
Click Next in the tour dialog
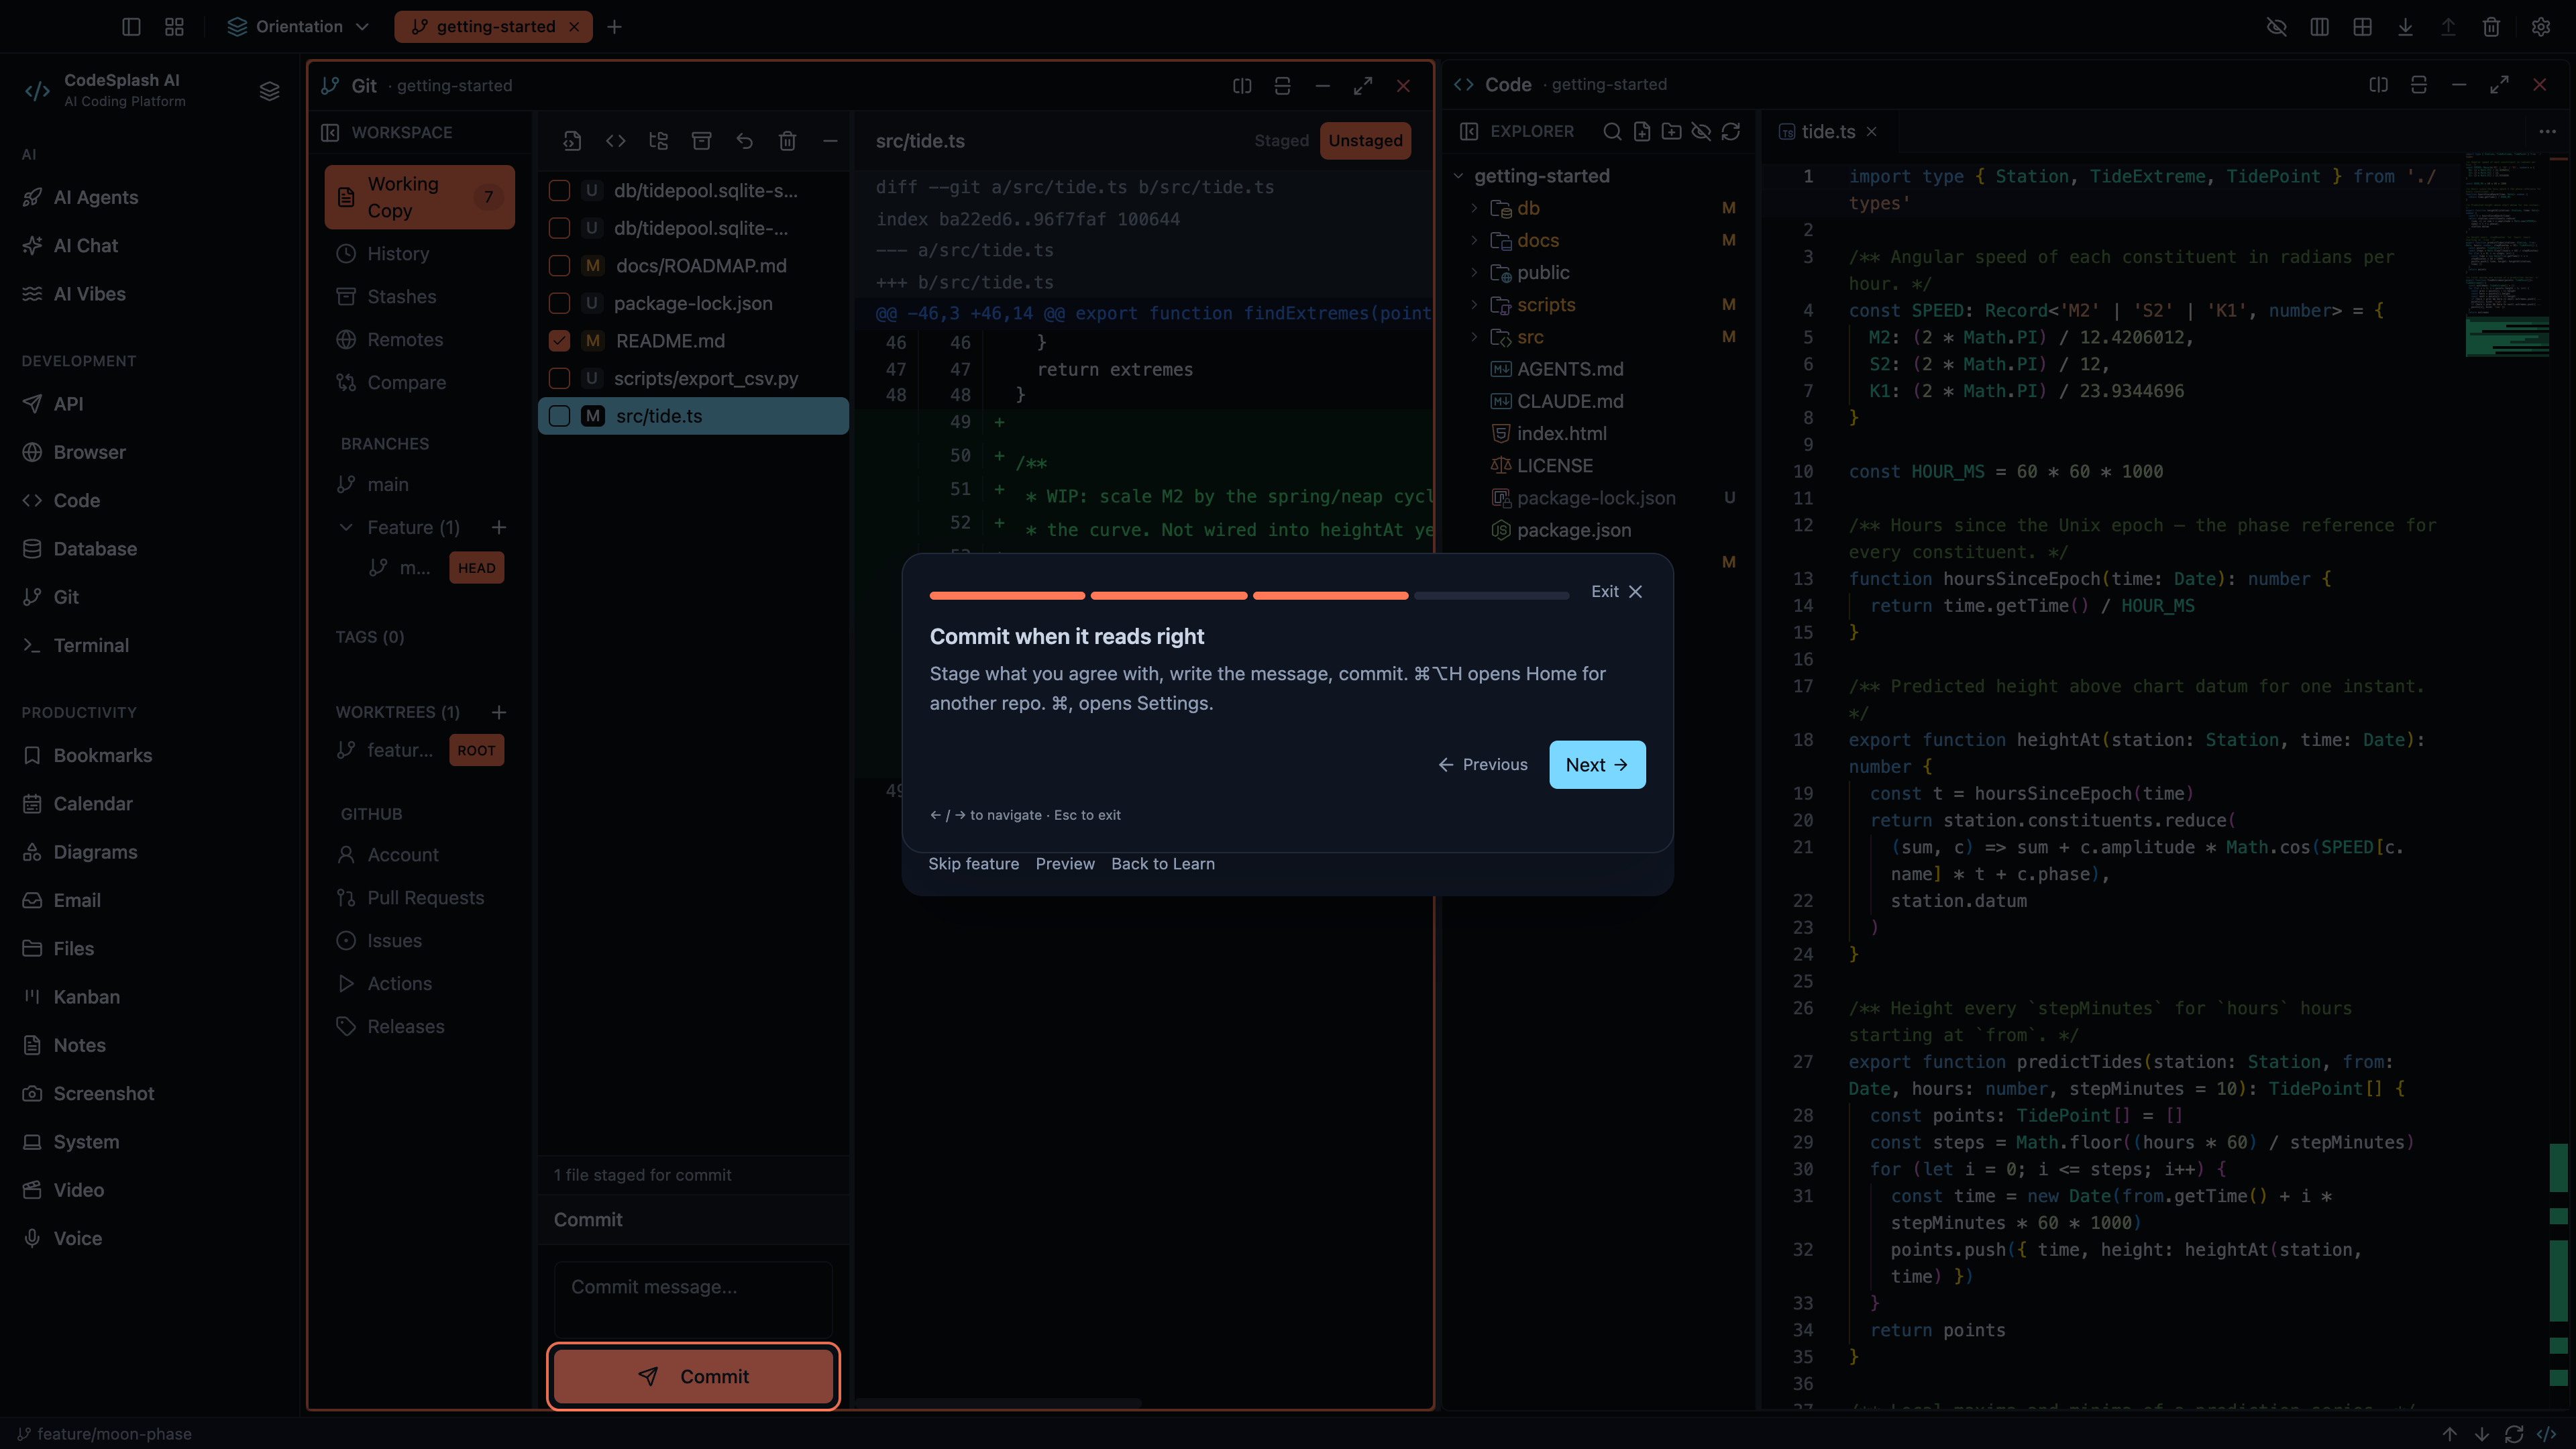tap(1597, 765)
